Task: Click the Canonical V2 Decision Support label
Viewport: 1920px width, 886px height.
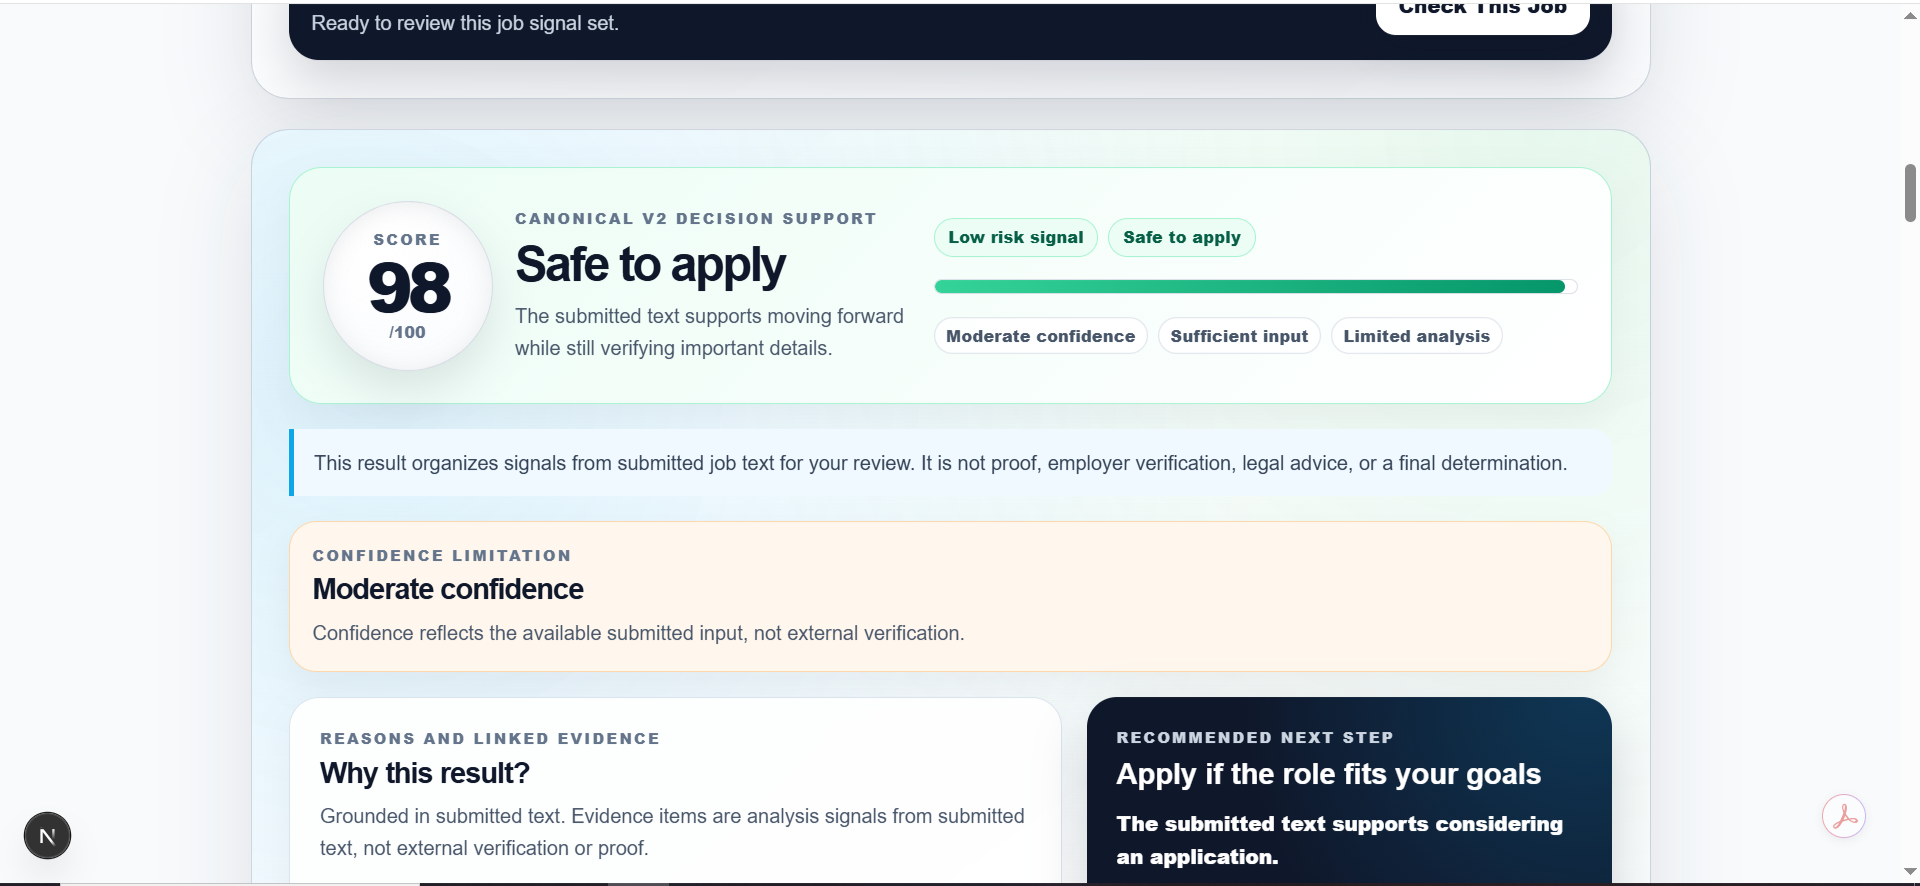Action: pyautogui.click(x=696, y=219)
